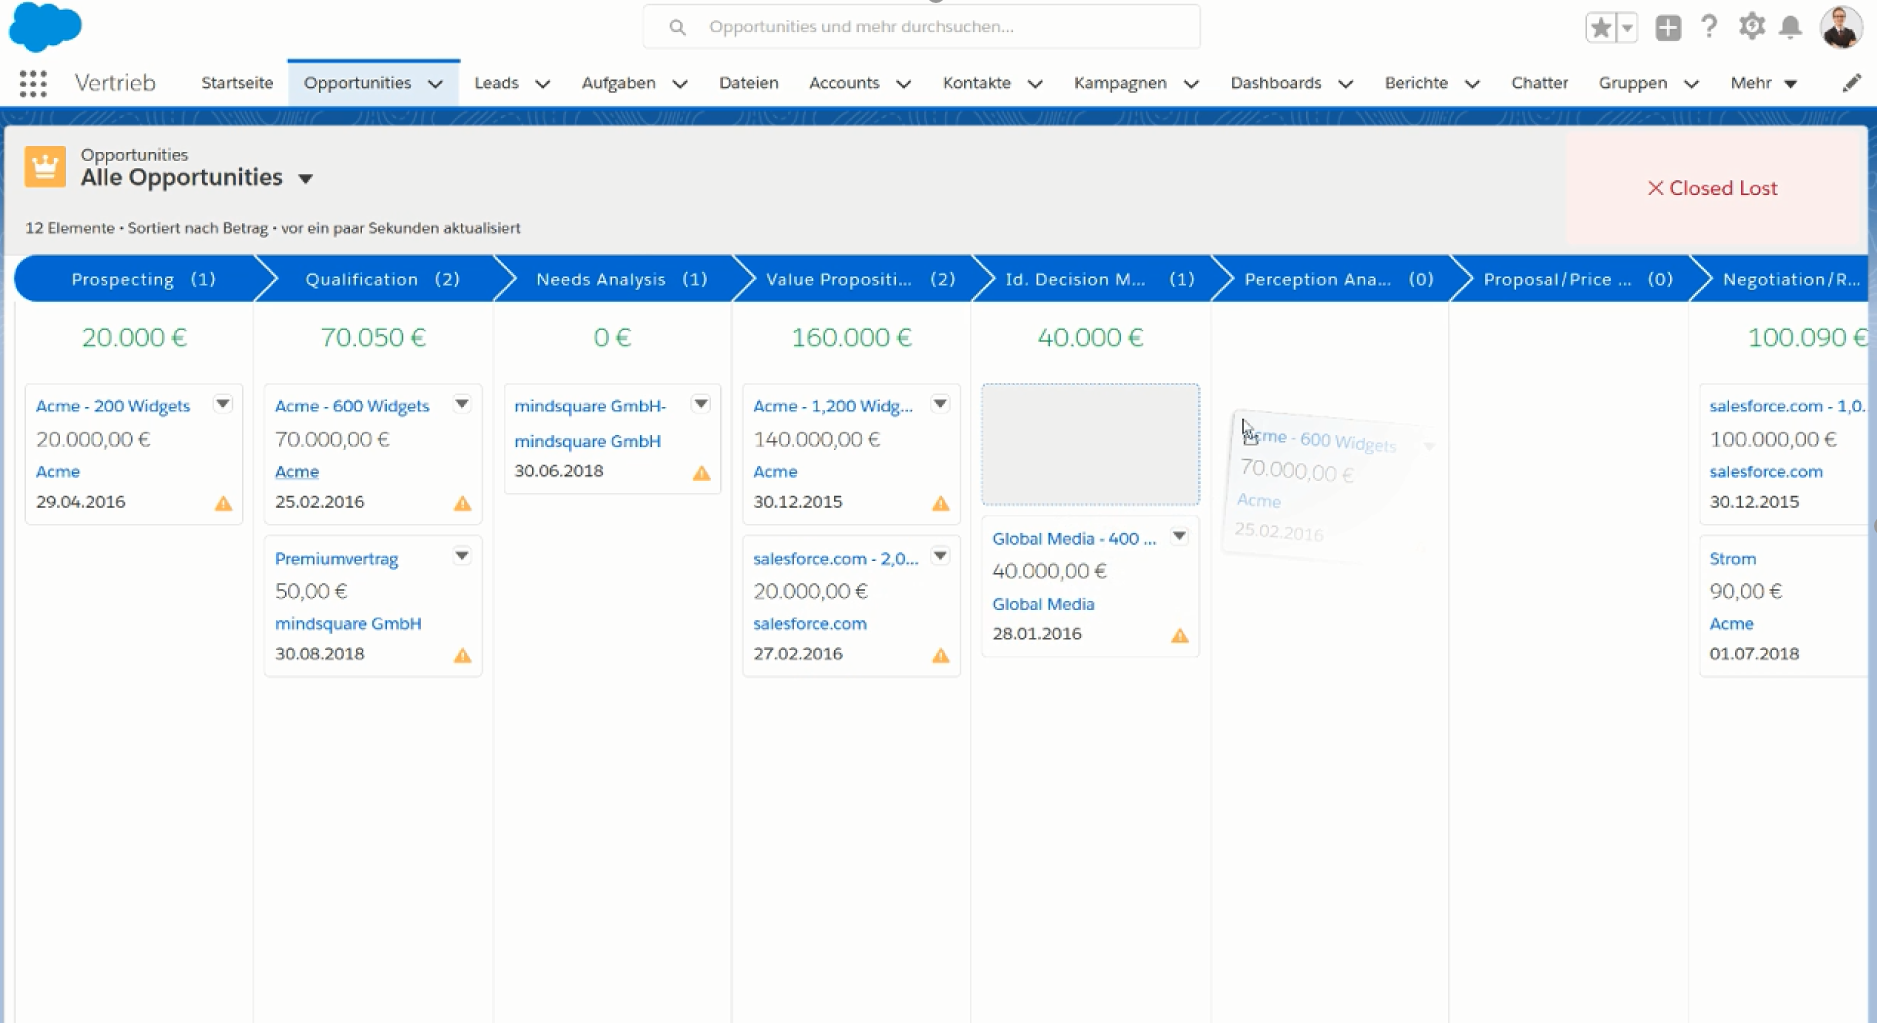
Task: Open user profile avatar
Action: coord(1841,27)
